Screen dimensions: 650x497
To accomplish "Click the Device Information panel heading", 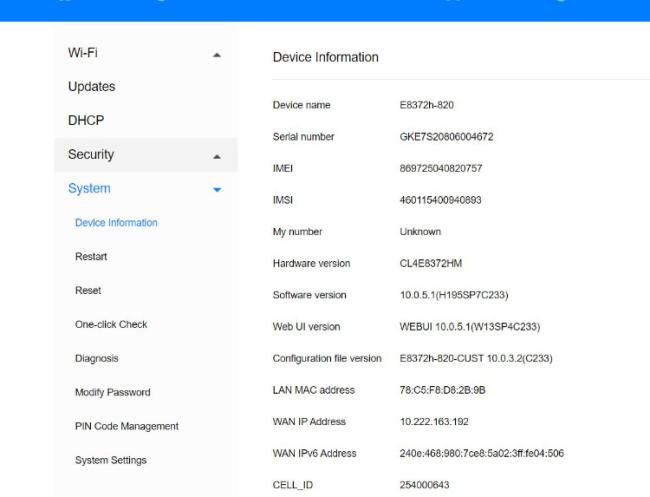I will [325, 57].
